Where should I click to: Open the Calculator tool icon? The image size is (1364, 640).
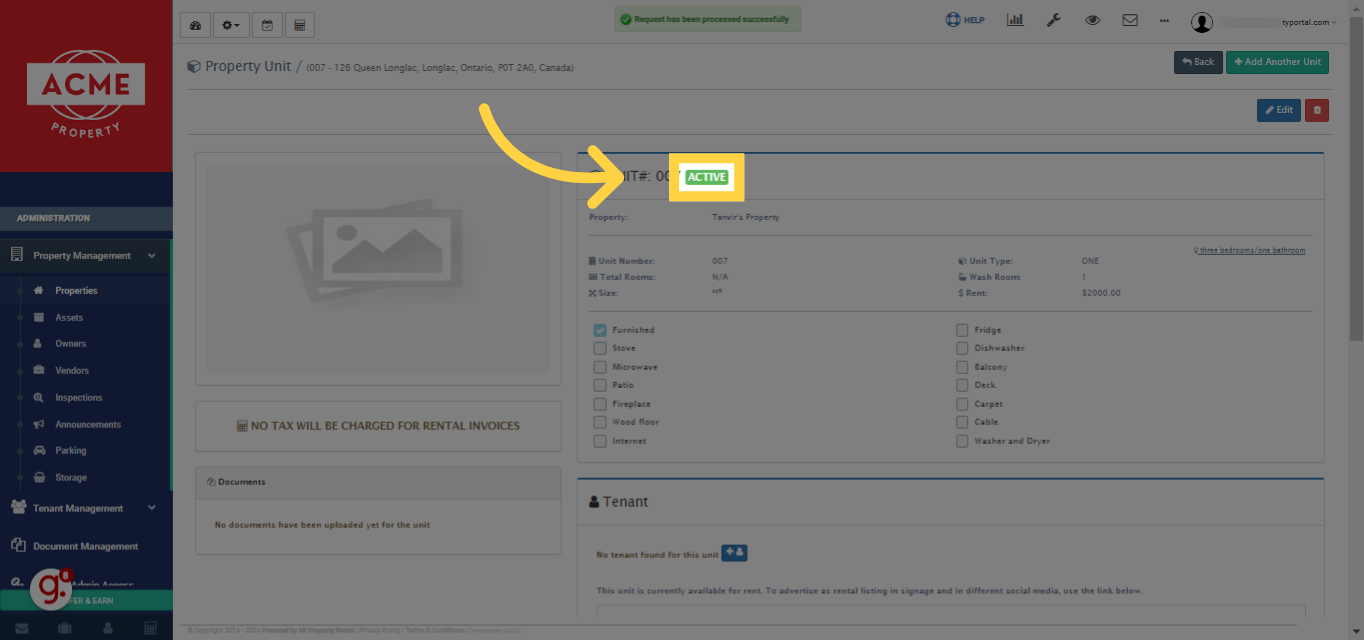click(299, 24)
